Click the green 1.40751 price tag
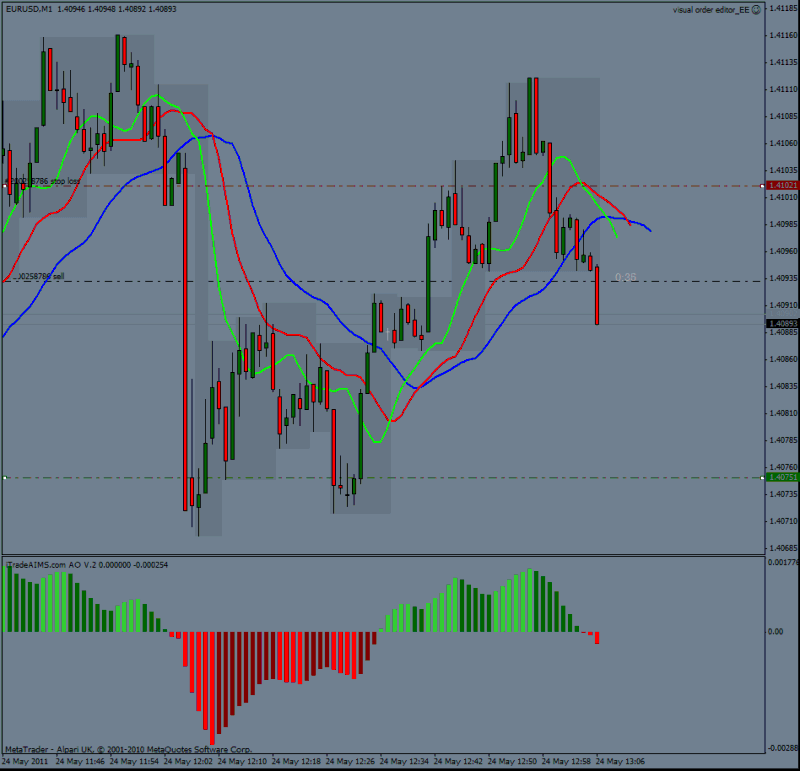 point(782,477)
